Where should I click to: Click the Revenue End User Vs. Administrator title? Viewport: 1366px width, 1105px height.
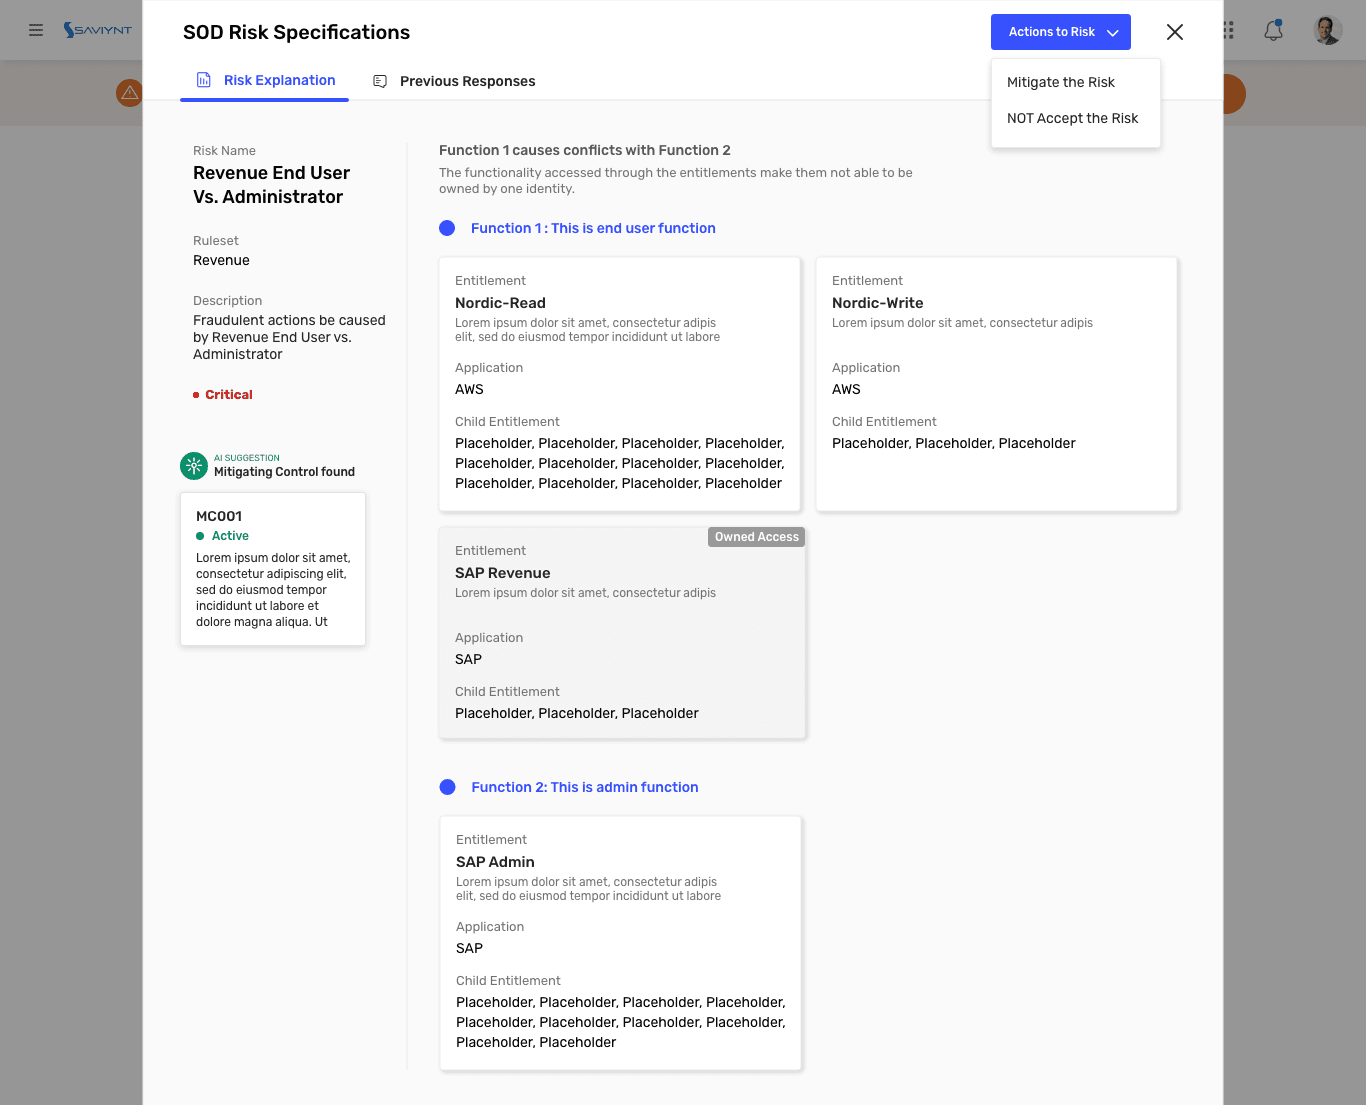coord(272,185)
